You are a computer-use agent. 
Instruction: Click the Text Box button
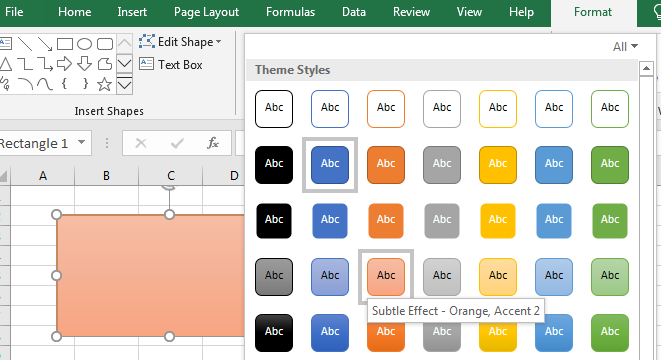tap(171, 64)
